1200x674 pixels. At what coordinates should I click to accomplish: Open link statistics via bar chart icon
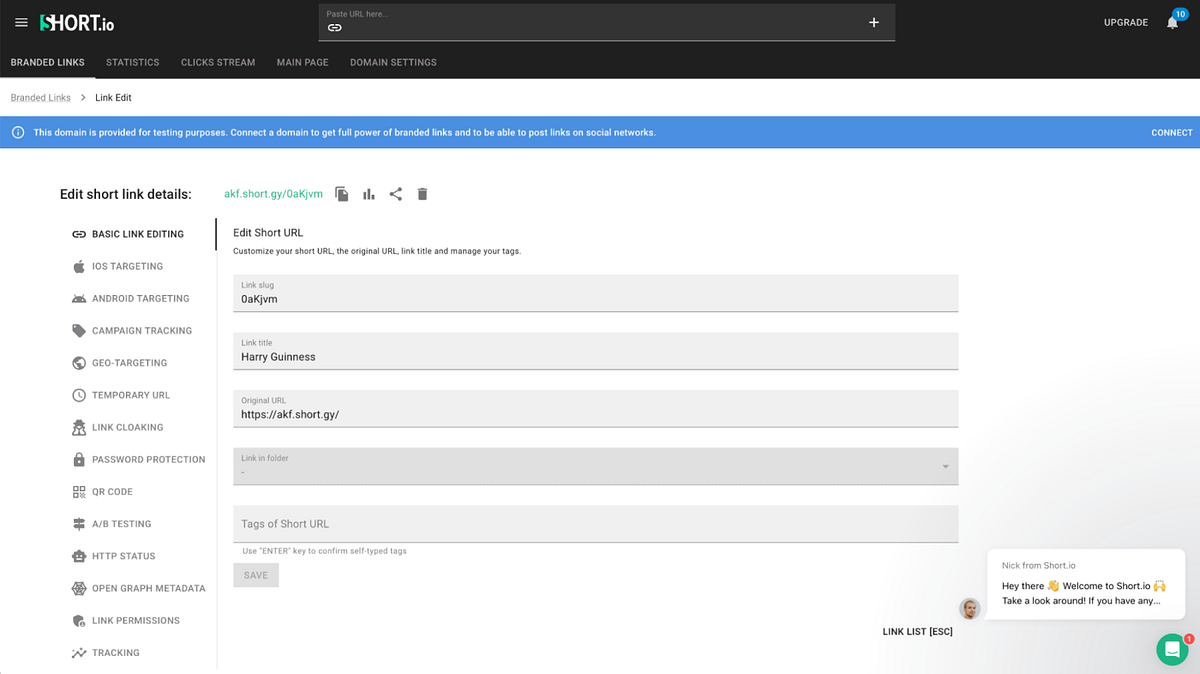368,193
